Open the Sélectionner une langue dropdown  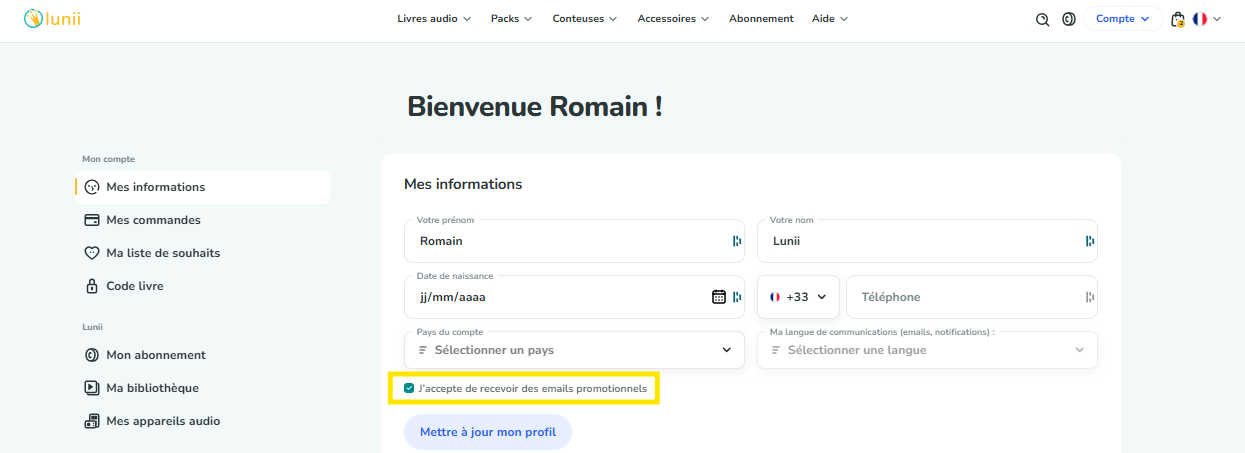pyautogui.click(x=927, y=350)
